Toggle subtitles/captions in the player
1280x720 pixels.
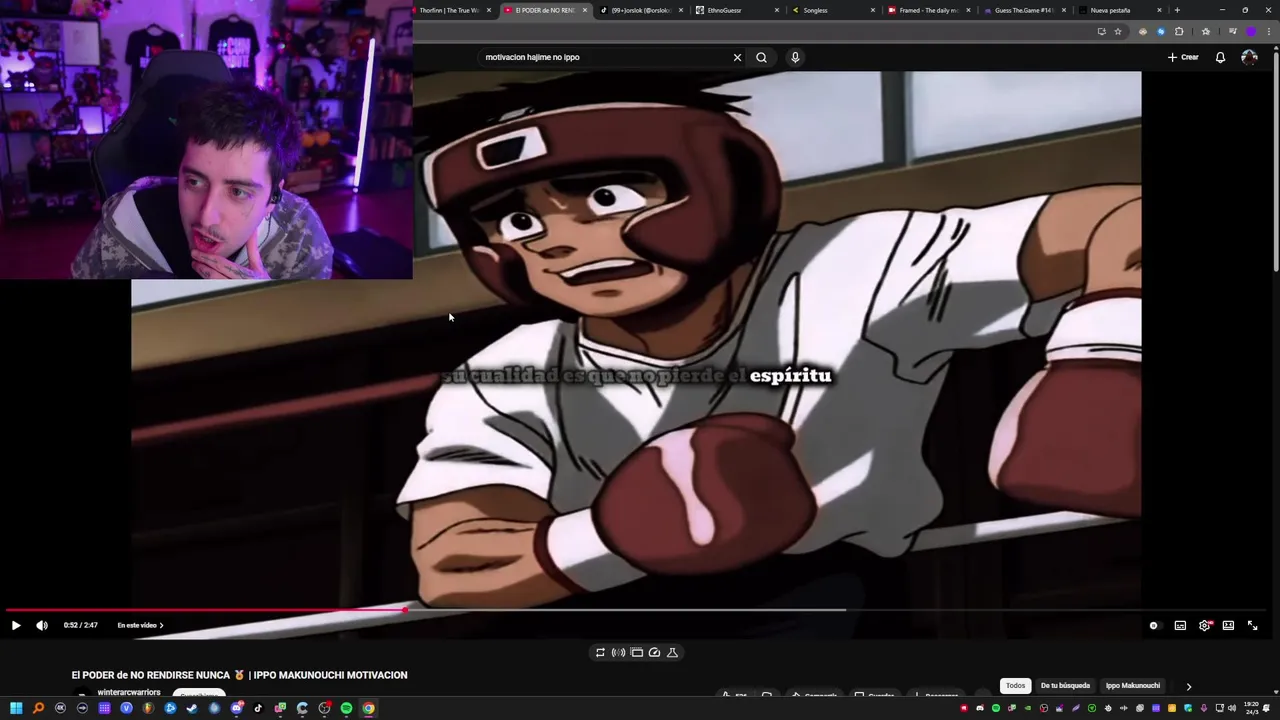(x=1180, y=625)
